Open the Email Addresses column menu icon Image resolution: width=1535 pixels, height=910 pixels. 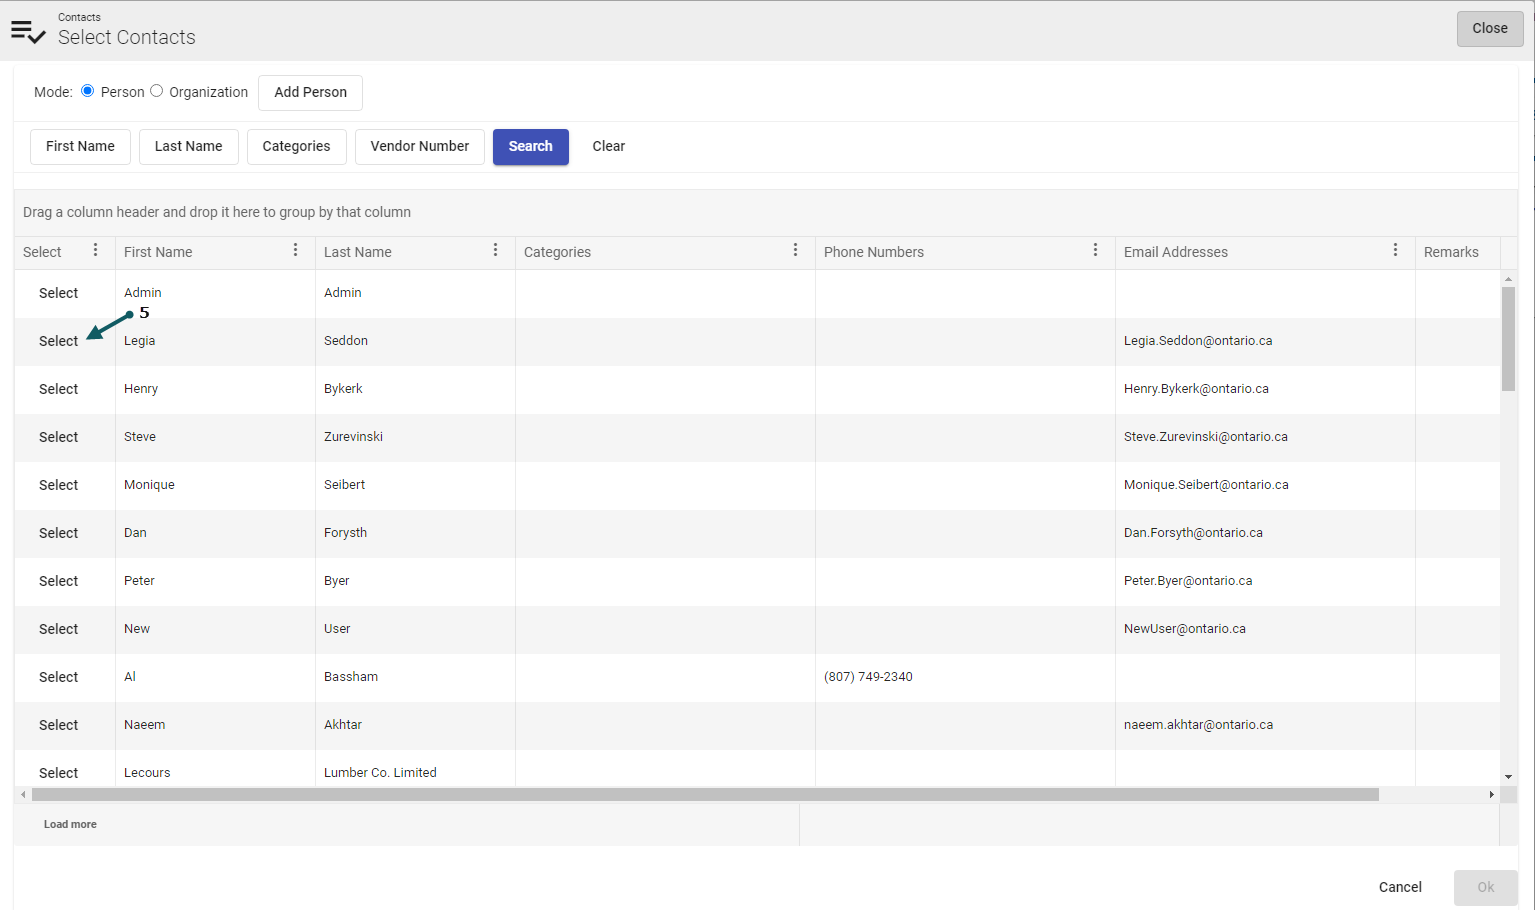click(x=1396, y=250)
